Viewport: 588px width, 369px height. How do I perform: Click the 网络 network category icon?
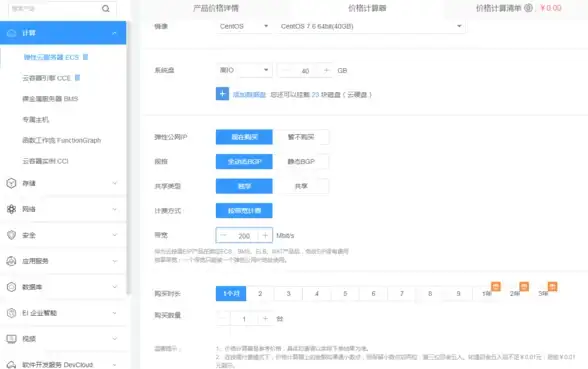(x=12, y=209)
